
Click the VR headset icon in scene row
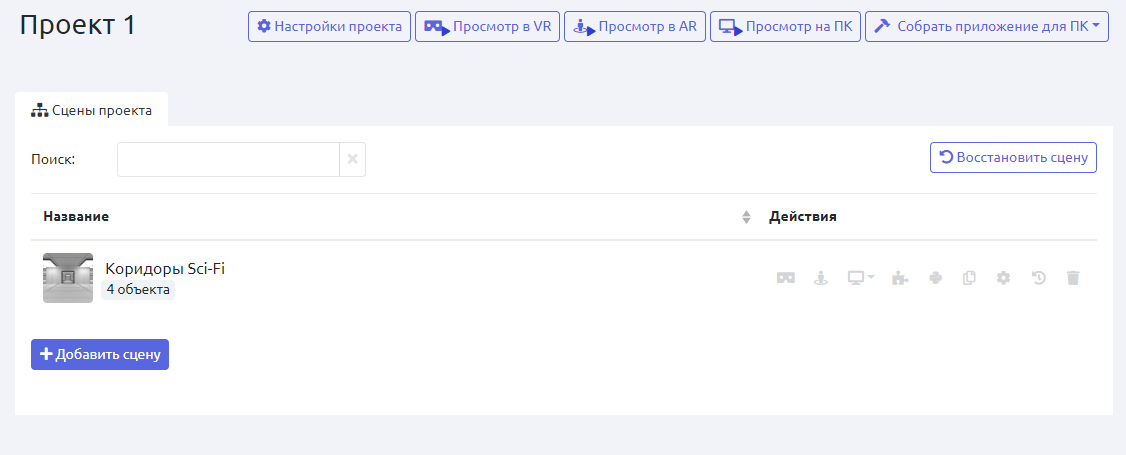(786, 278)
